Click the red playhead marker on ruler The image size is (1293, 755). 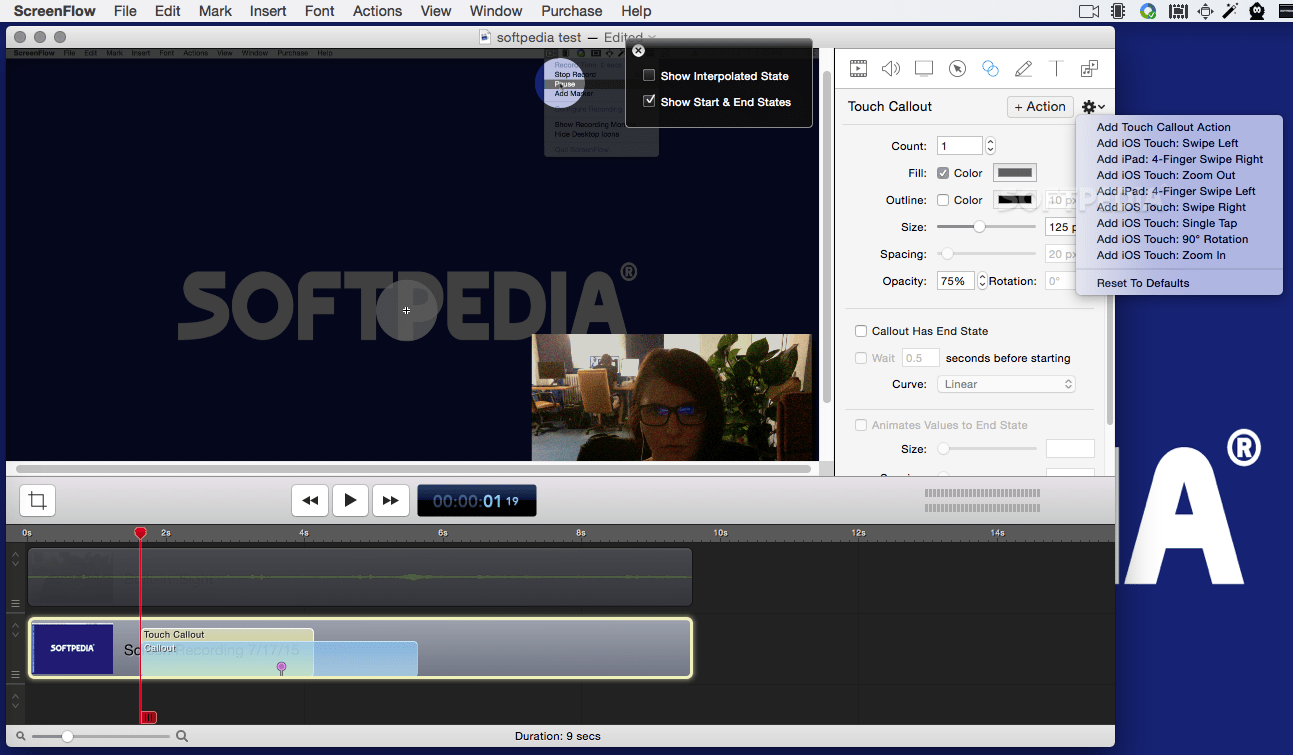pyautogui.click(x=140, y=533)
